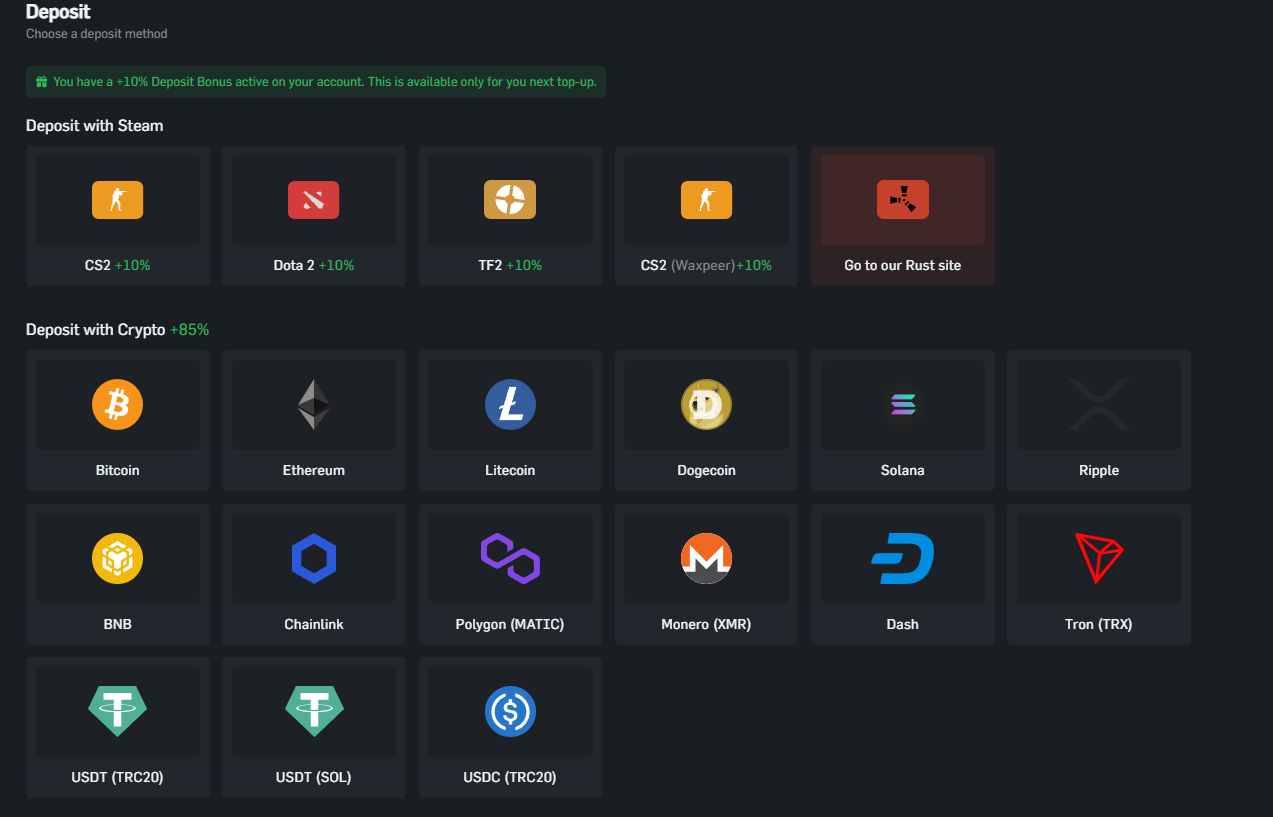This screenshot has width=1273, height=817.
Task: Select Solana deposit method
Action: point(902,420)
